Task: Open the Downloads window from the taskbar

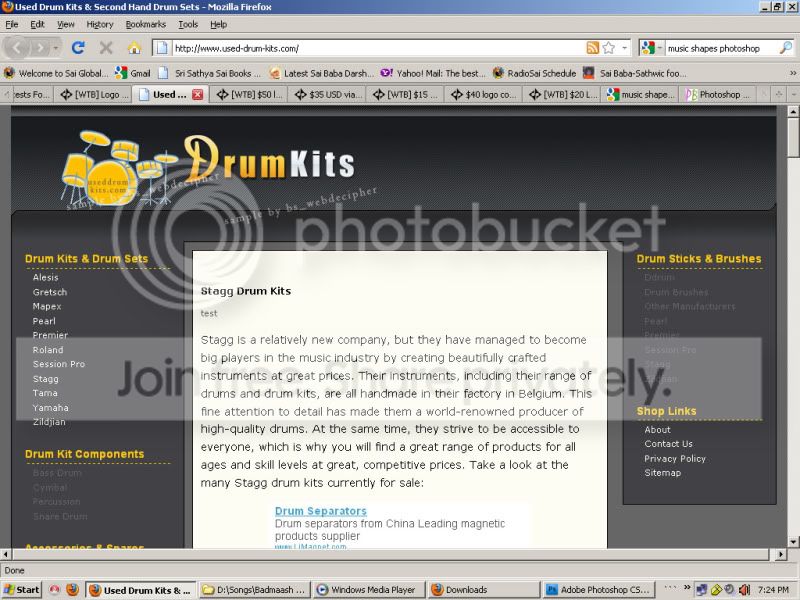Action: (x=483, y=590)
